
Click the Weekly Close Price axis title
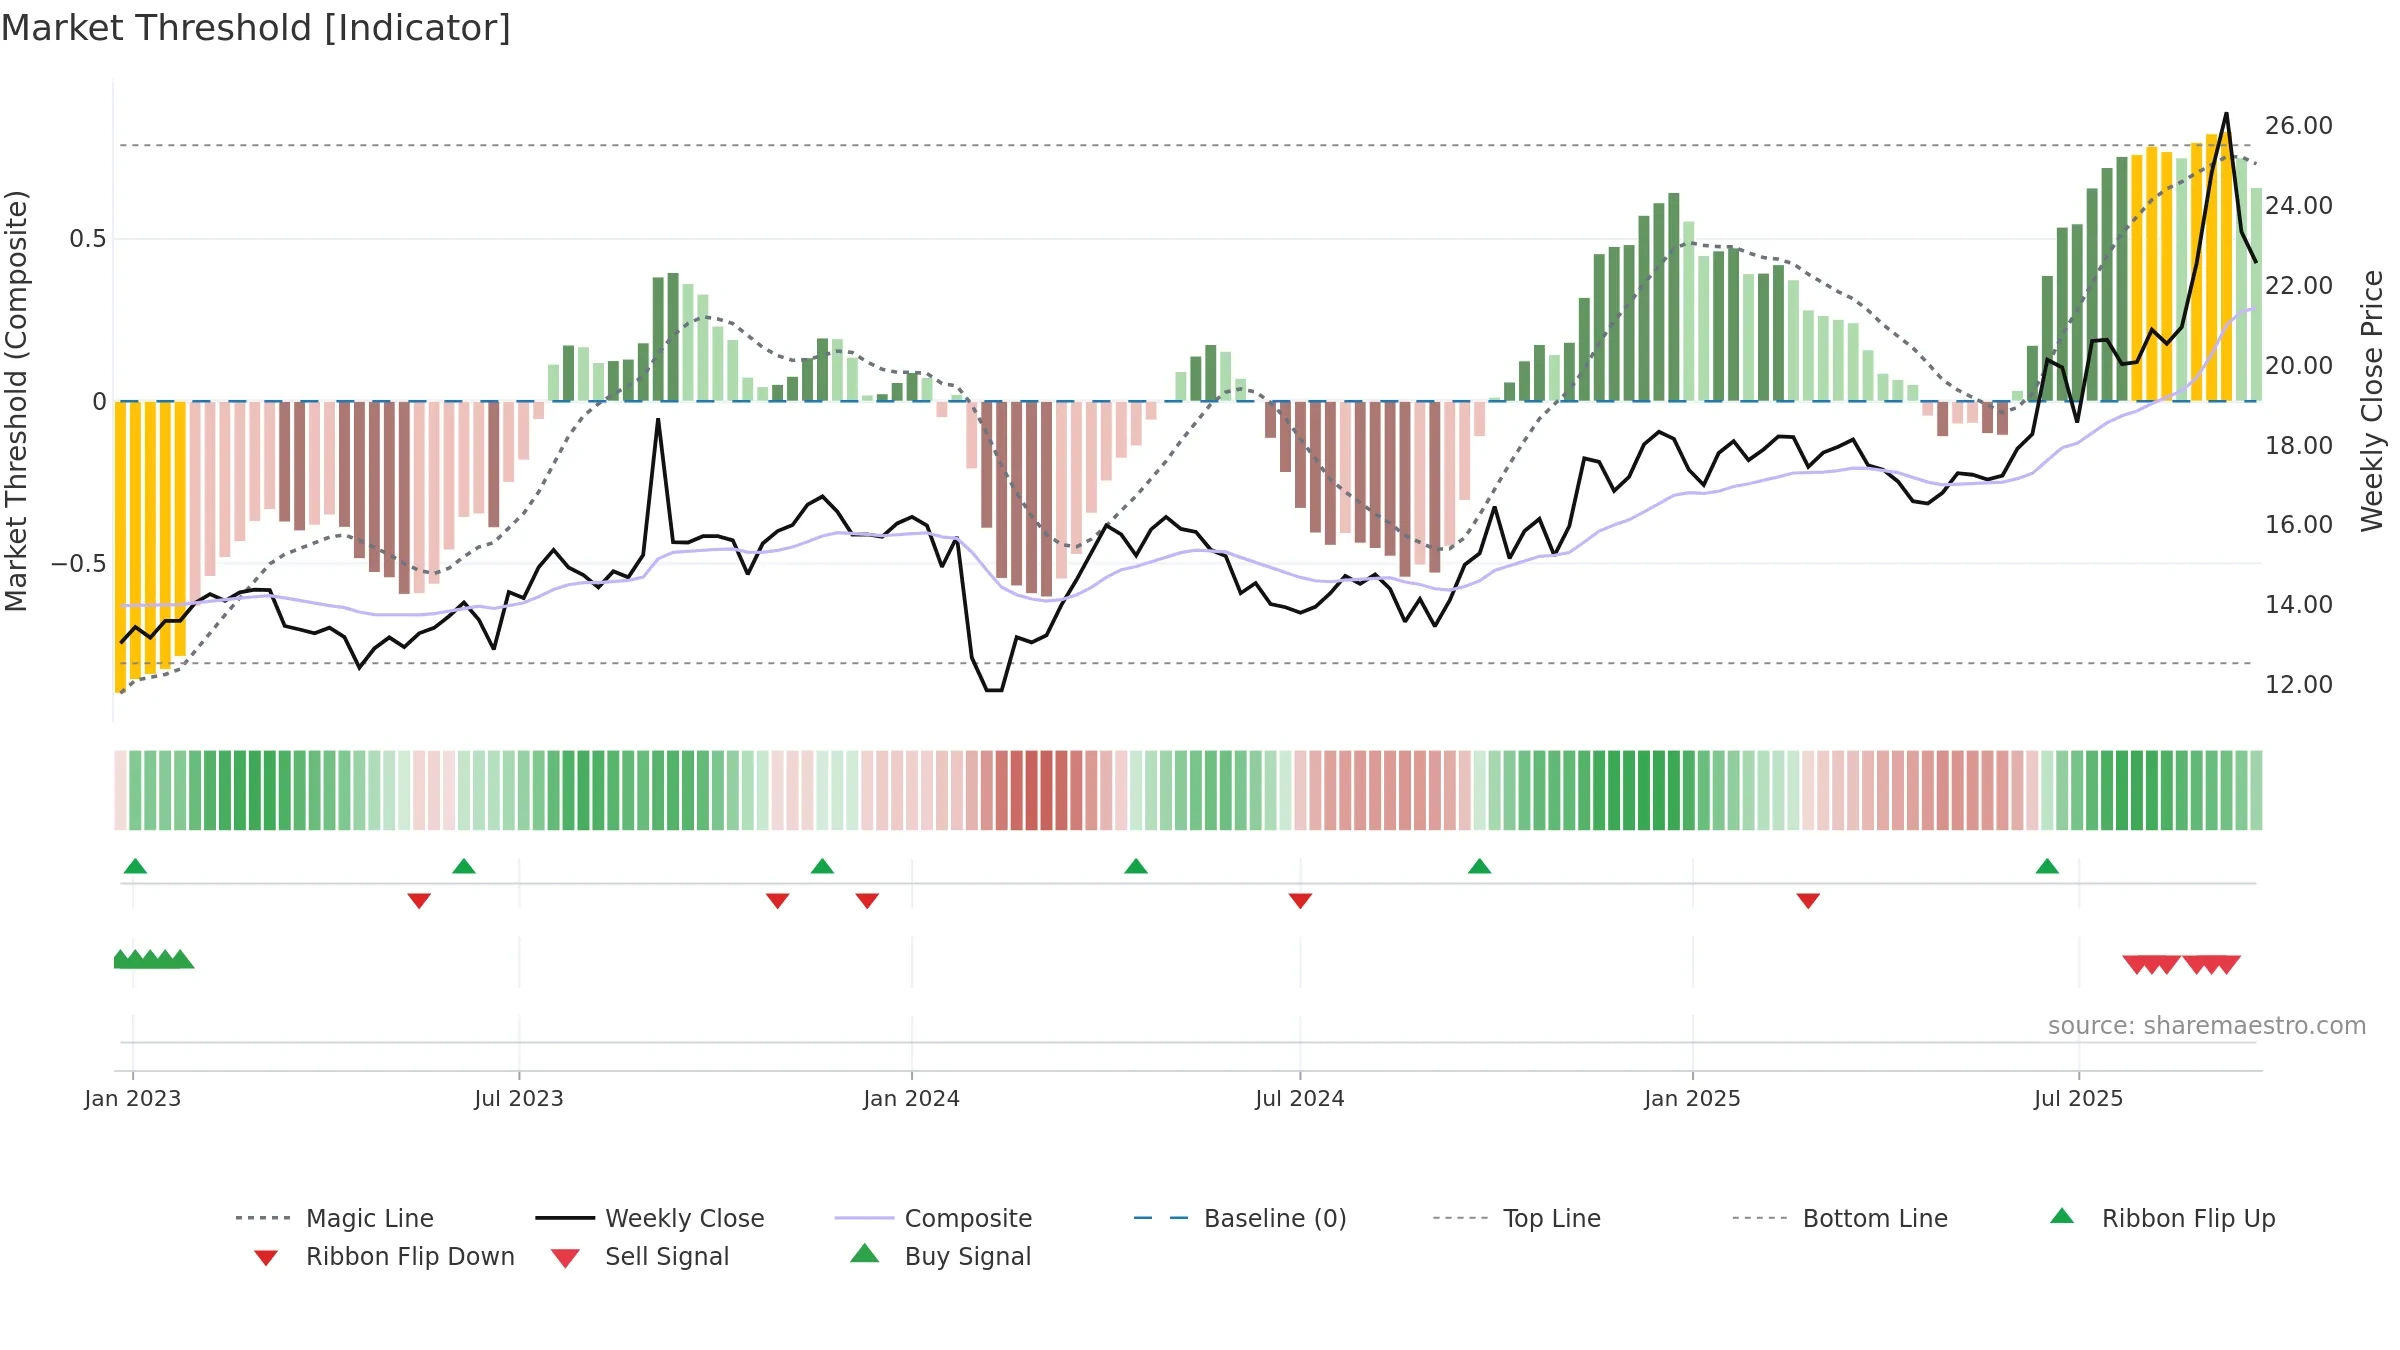pos(2372,401)
